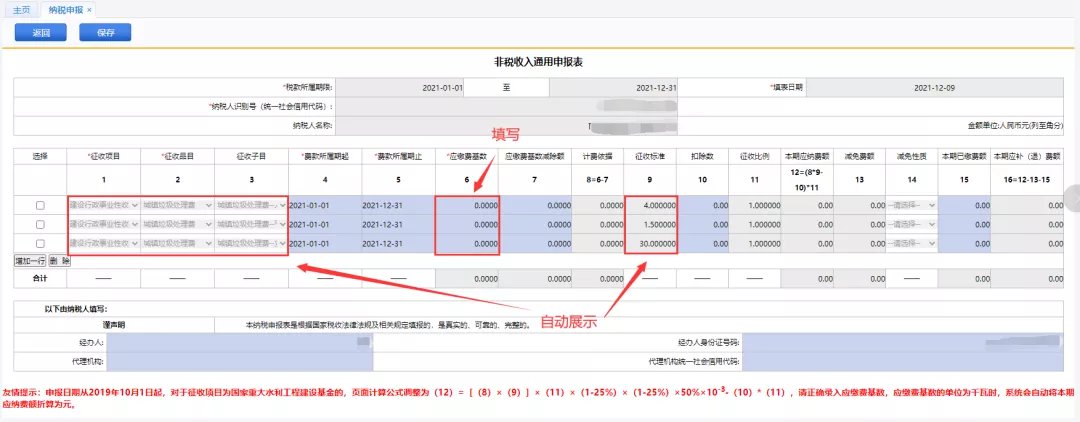Tick the first row's 选择 checkbox

(40, 205)
